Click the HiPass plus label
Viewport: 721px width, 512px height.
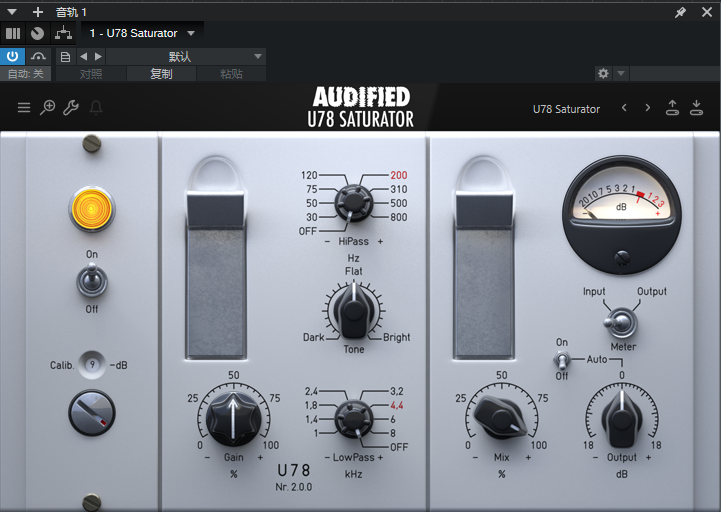380,242
